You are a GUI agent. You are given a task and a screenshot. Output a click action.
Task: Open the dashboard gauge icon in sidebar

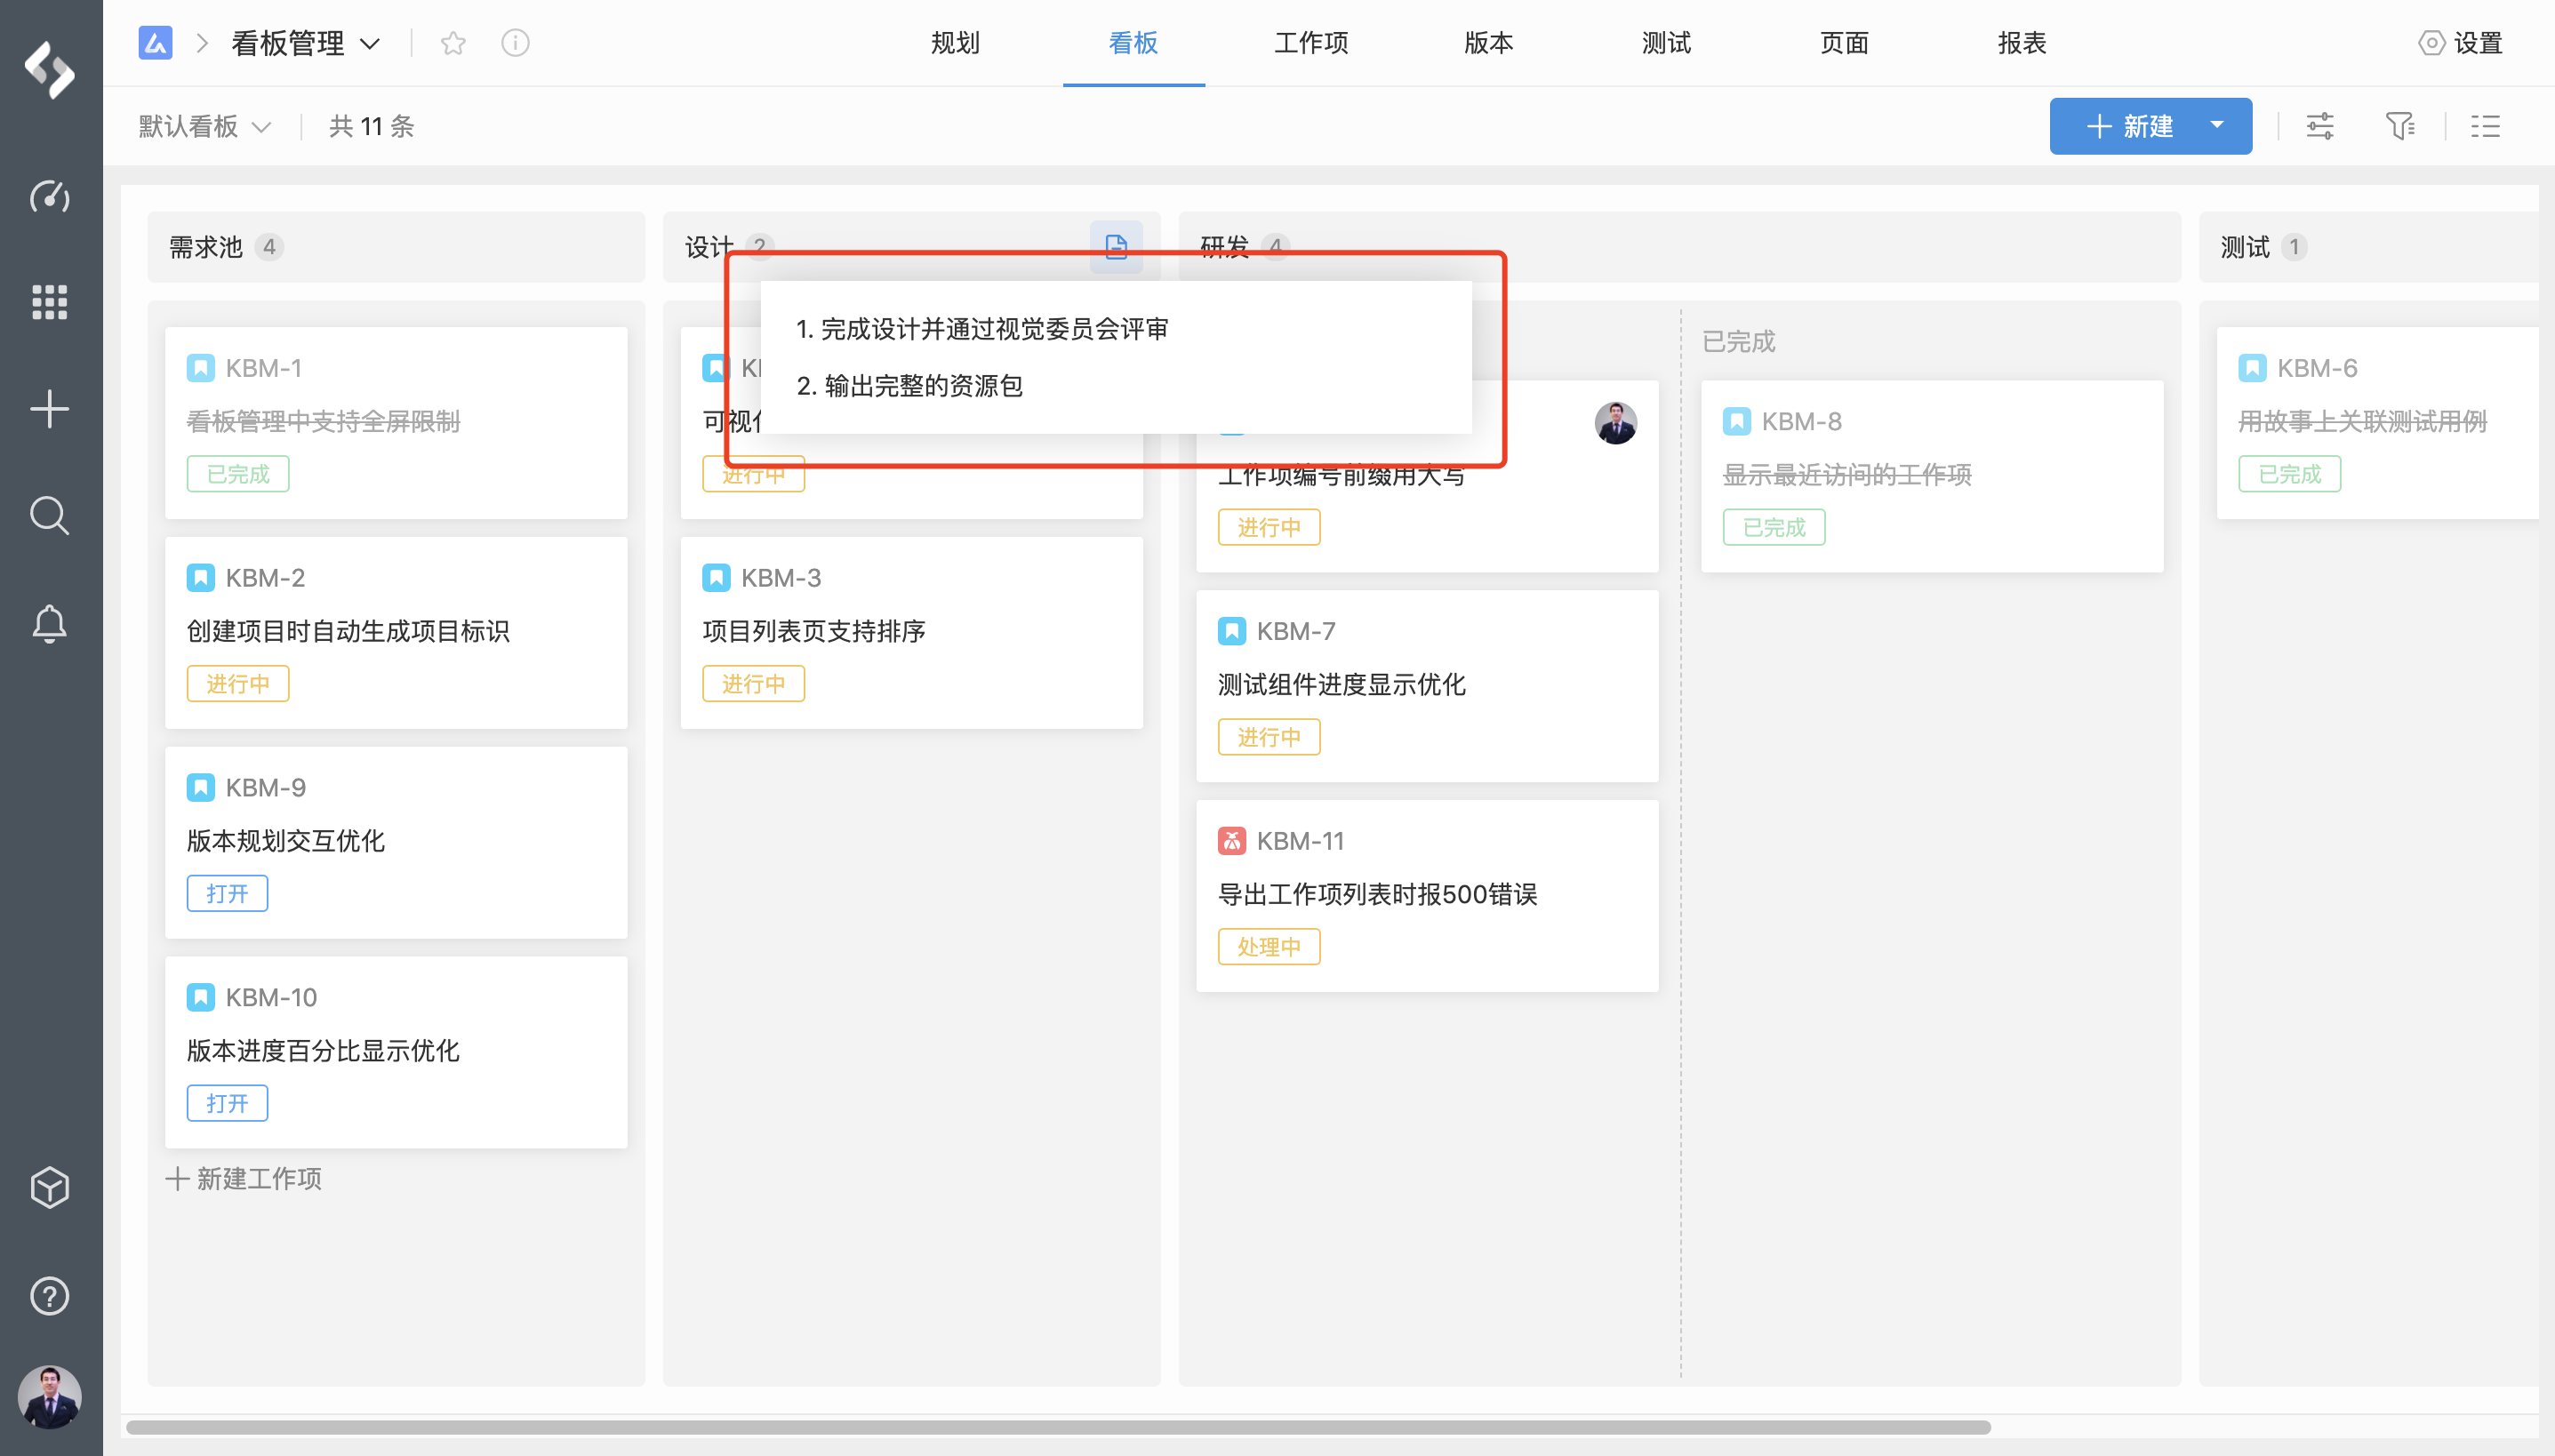tap(49, 196)
